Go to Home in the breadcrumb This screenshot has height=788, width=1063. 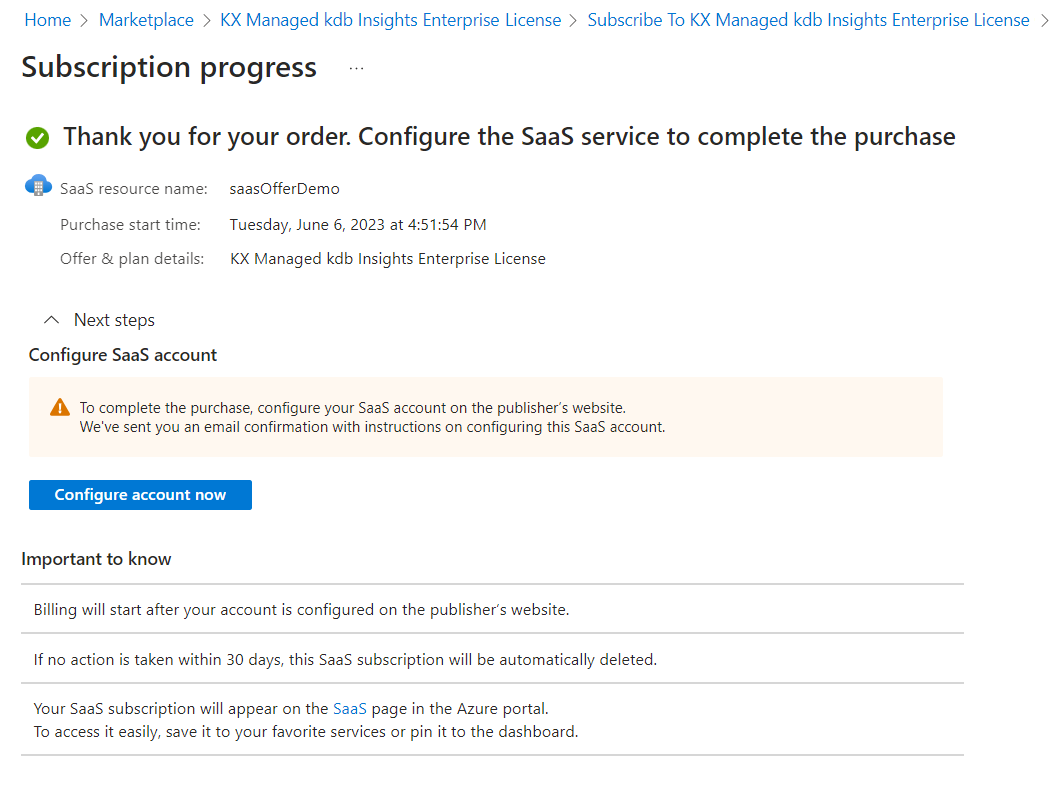pyautogui.click(x=47, y=20)
